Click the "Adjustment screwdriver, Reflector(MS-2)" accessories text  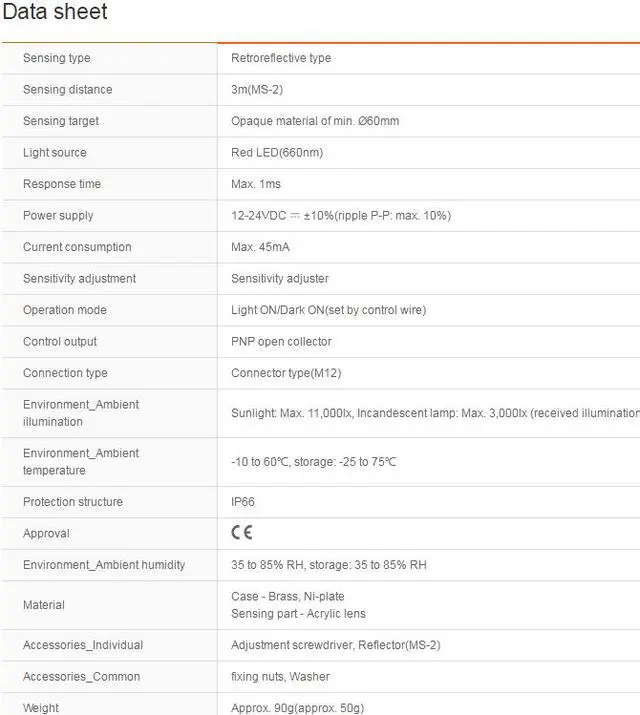pyautogui.click(x=336, y=645)
